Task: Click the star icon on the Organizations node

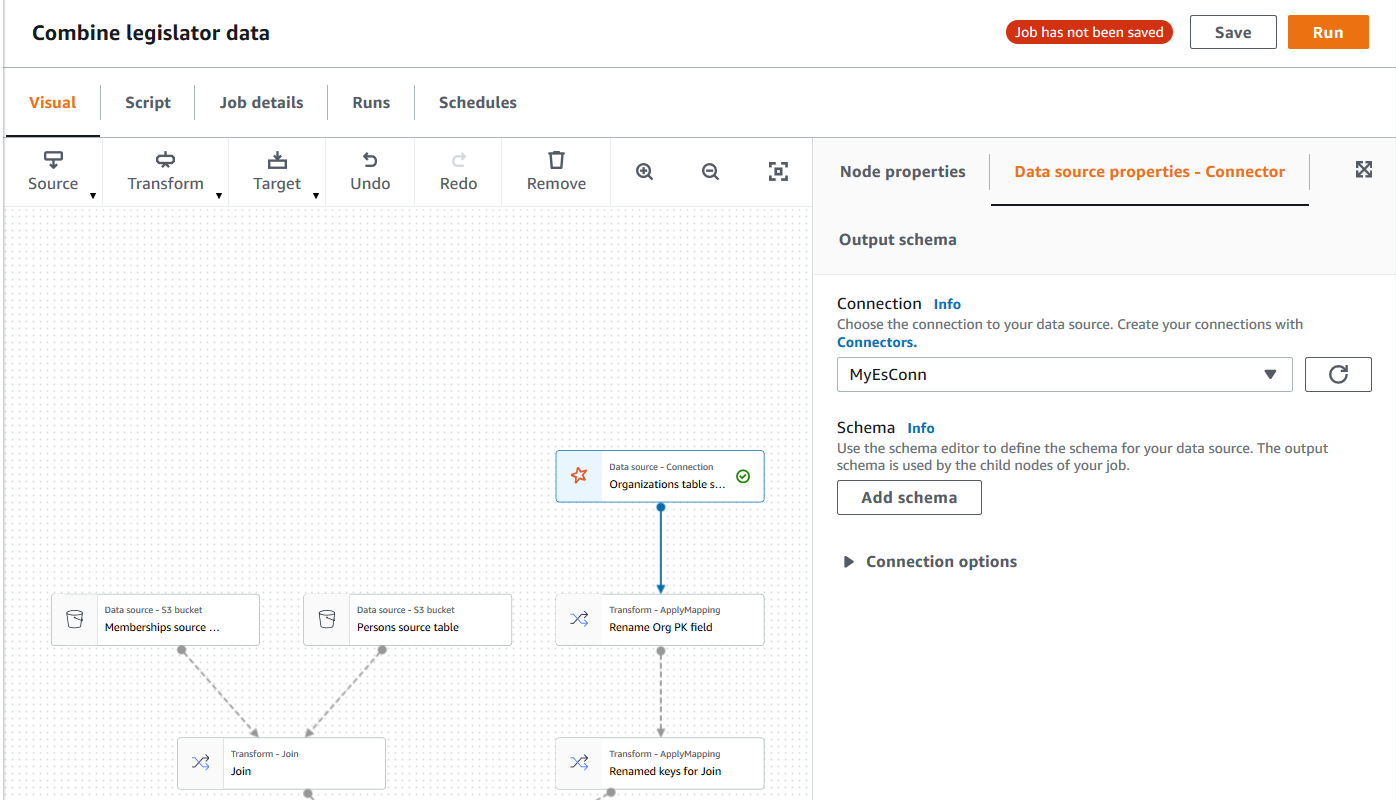Action: coord(579,476)
